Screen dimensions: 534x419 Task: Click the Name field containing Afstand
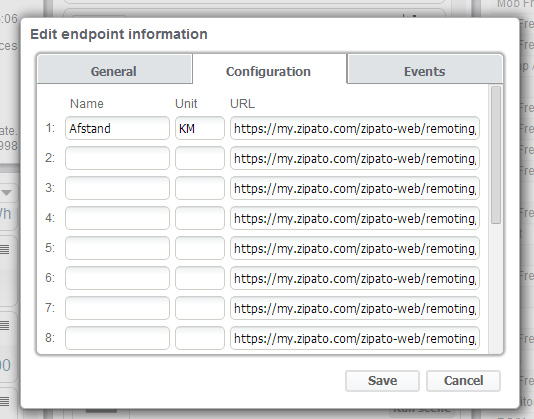(x=117, y=128)
